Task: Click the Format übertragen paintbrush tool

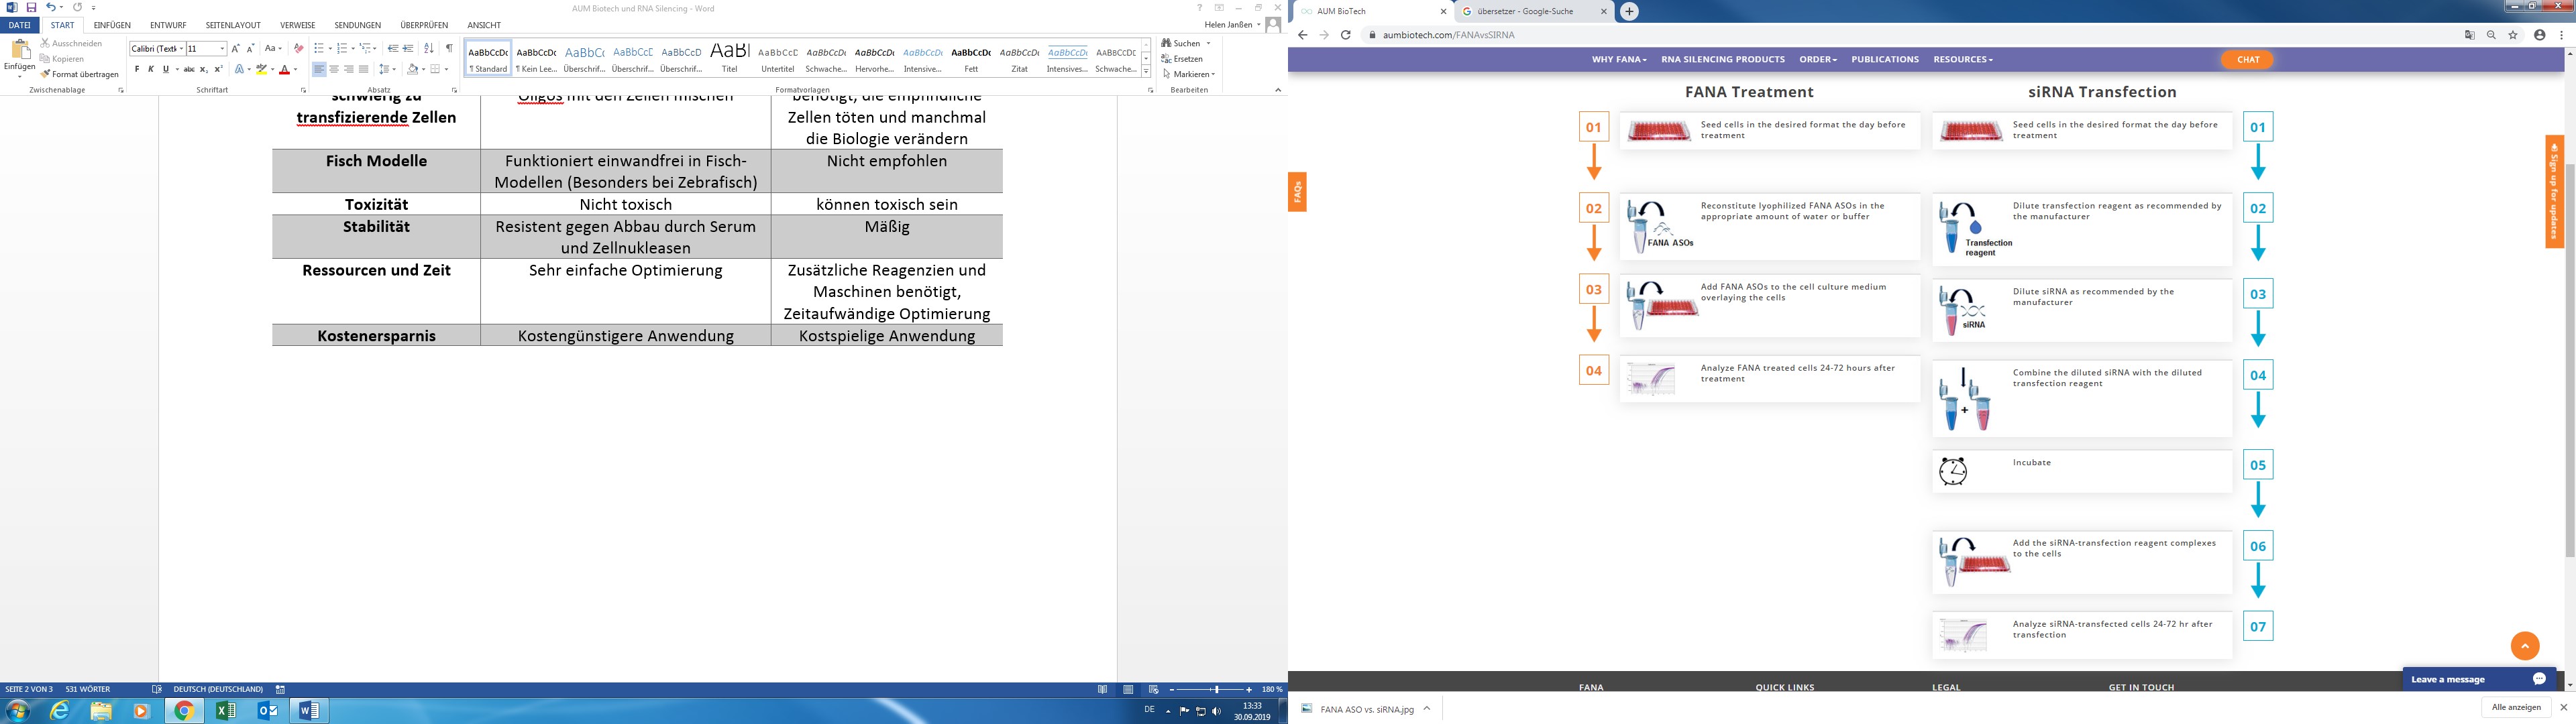Action: 80,74
